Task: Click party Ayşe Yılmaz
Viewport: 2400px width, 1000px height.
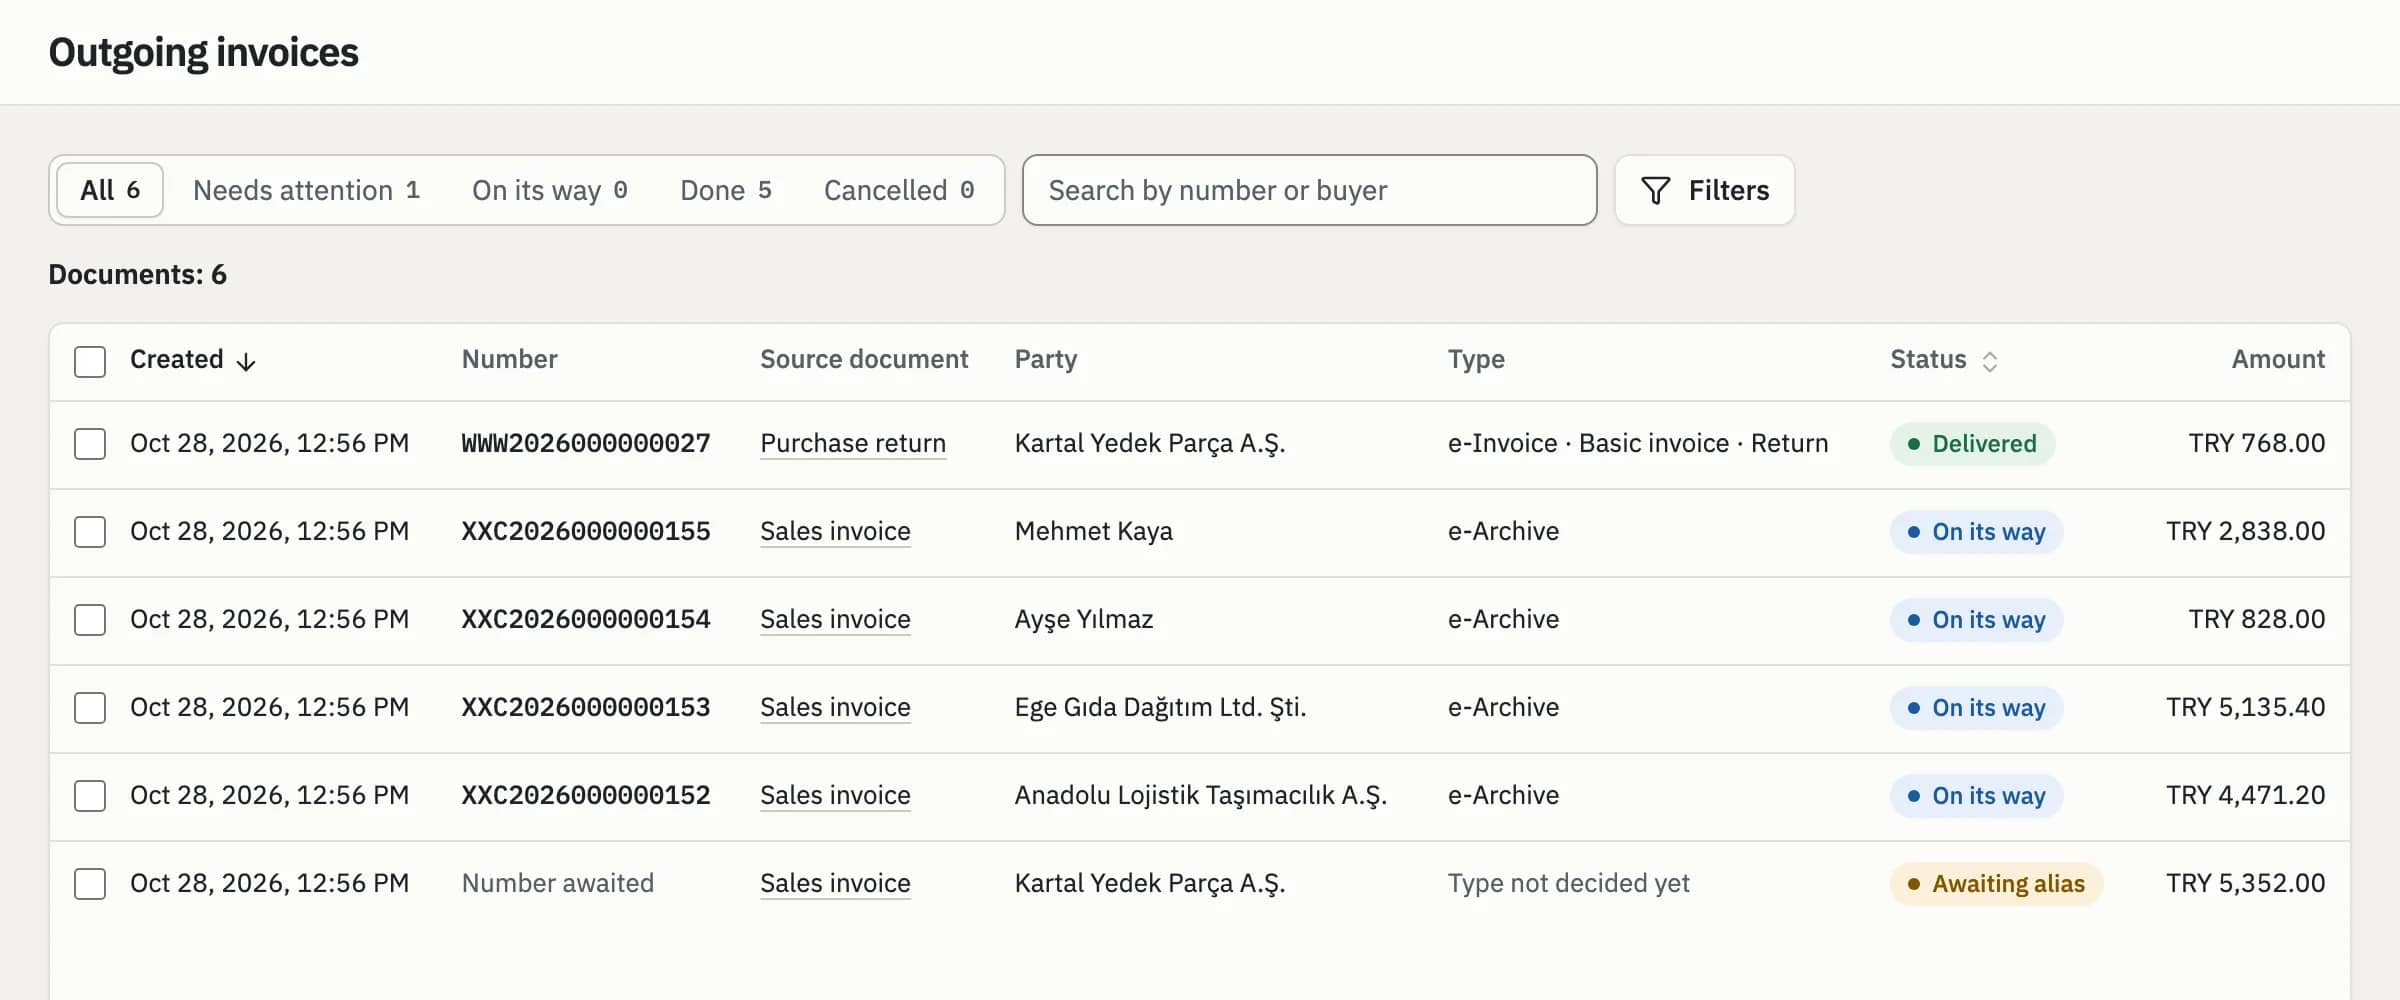Action: pos(1084,619)
